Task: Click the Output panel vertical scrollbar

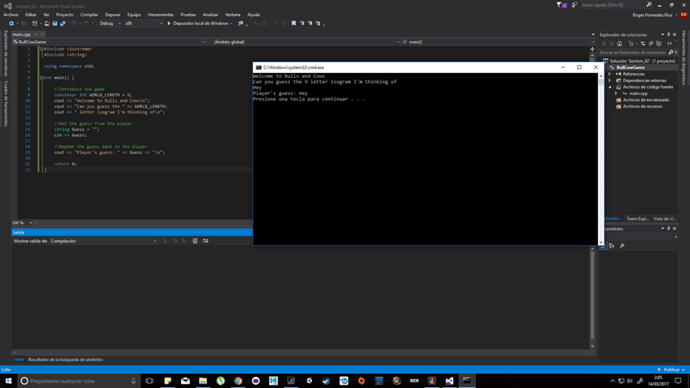Action: click(592, 297)
